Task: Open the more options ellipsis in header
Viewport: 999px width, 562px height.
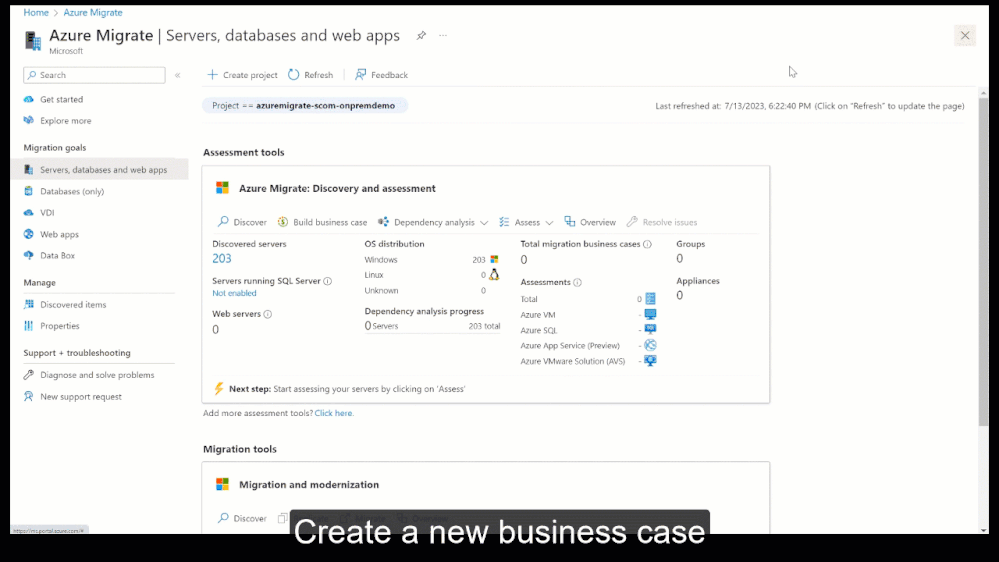Action: click(443, 36)
